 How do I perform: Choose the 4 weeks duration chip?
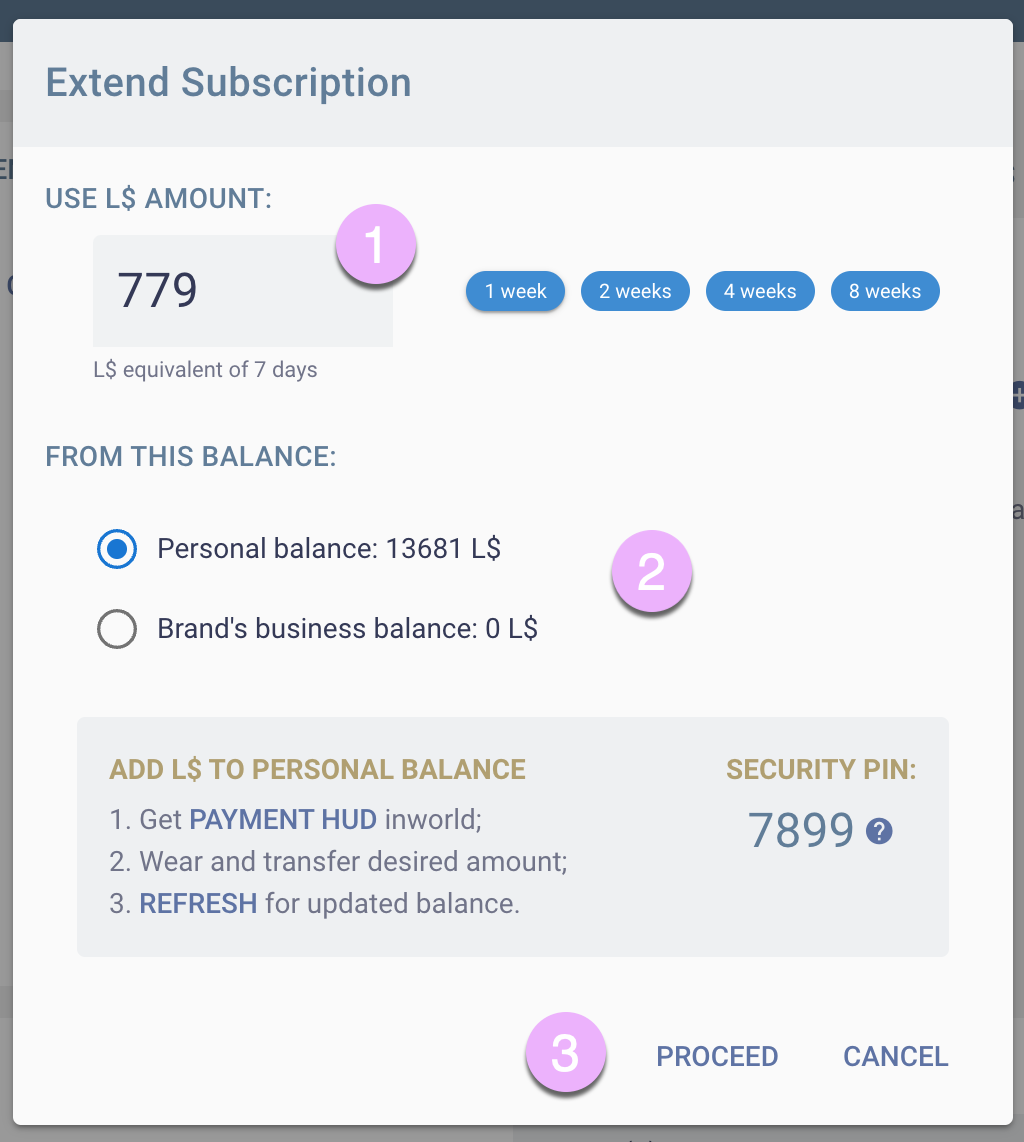[760, 291]
